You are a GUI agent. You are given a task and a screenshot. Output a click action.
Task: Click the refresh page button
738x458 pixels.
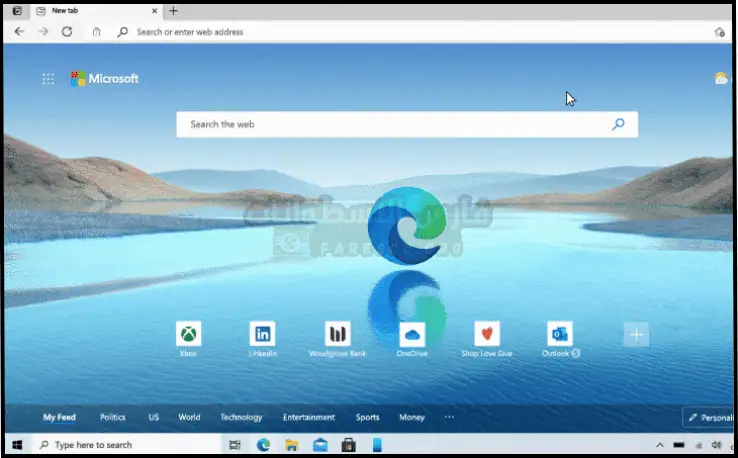click(67, 32)
